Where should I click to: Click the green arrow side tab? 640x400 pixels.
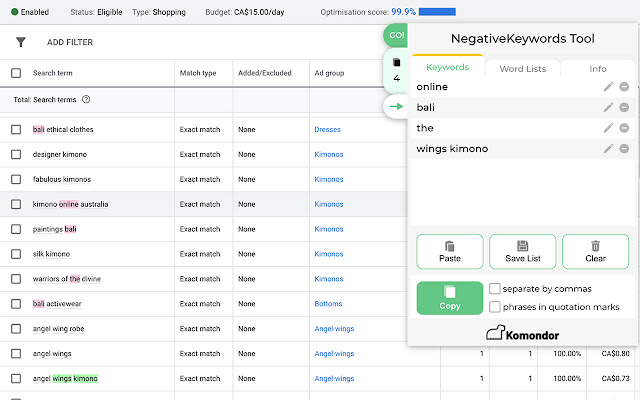397,106
